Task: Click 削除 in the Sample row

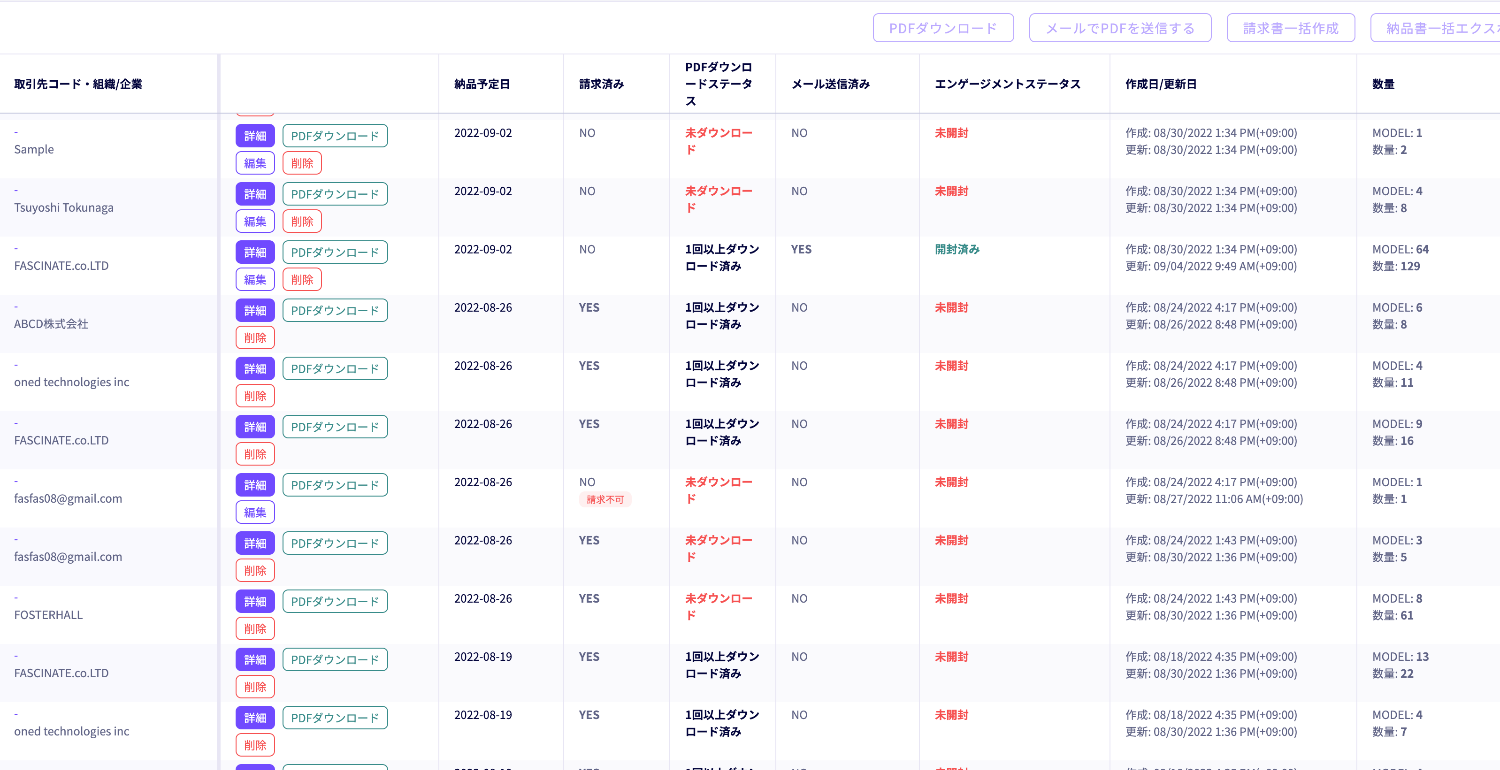Action: (302, 163)
